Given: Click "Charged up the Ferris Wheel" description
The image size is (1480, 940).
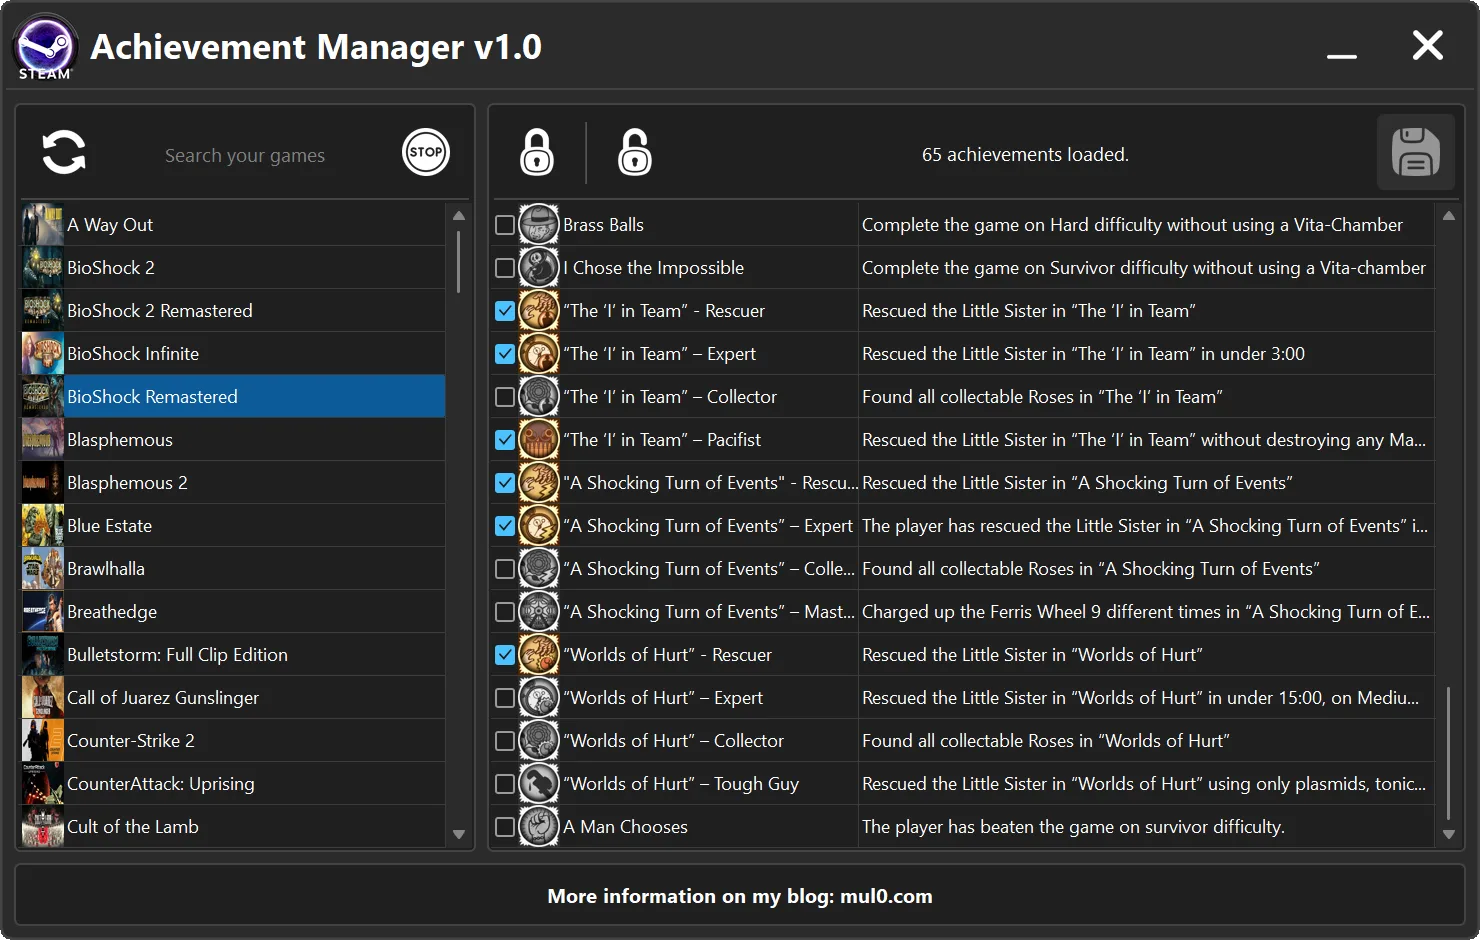Looking at the screenshot, I should pyautogui.click(x=1146, y=612).
